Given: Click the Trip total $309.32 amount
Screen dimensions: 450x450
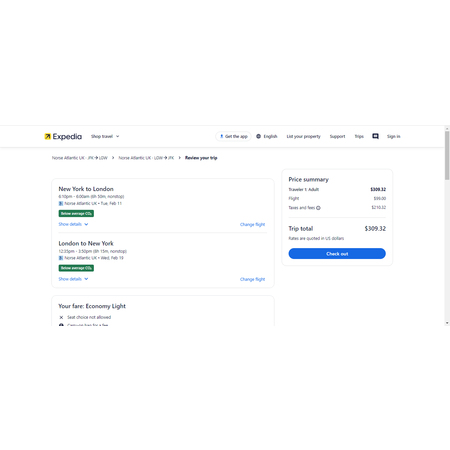Looking at the screenshot, I should coord(375,228).
